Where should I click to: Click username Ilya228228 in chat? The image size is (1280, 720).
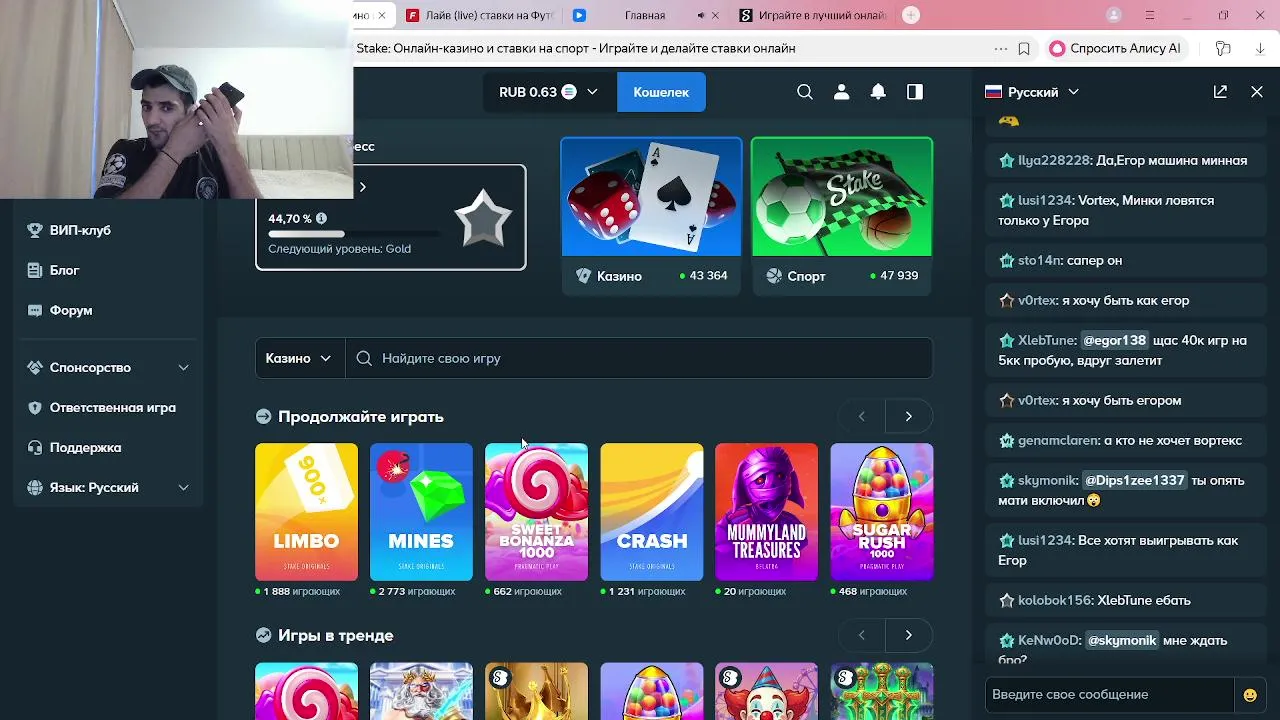click(1054, 160)
